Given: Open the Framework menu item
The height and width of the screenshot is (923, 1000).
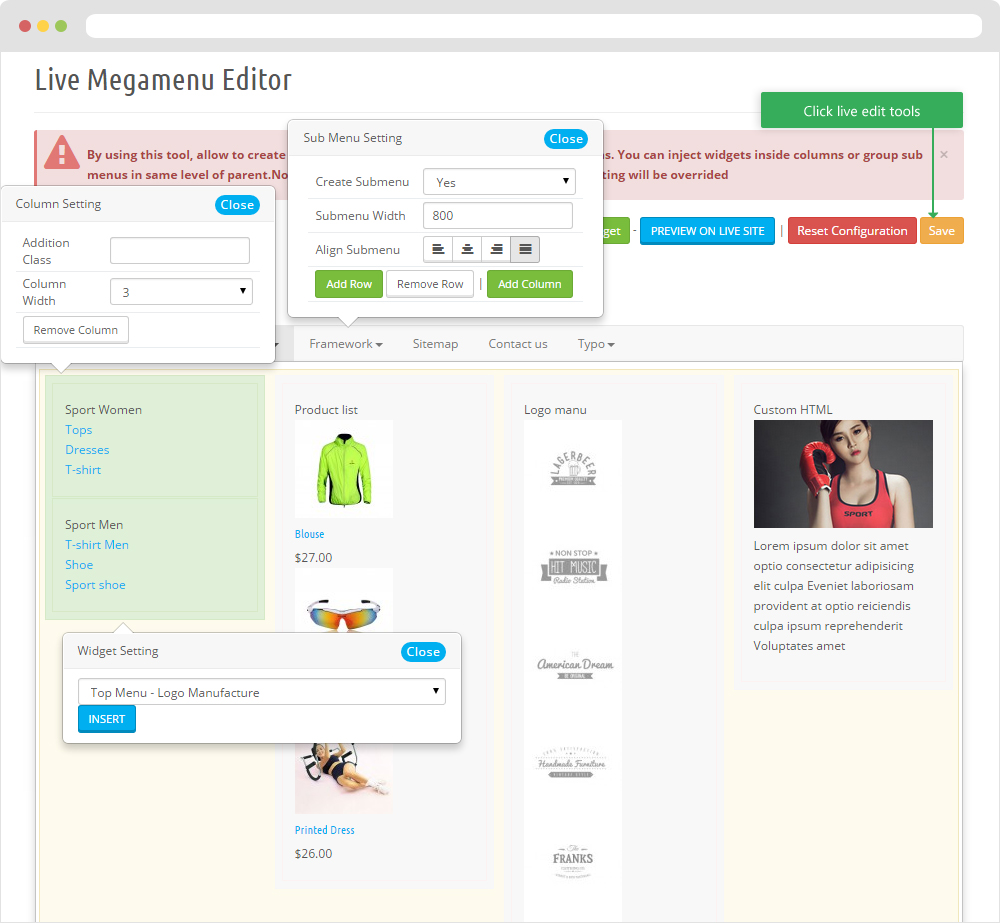Looking at the screenshot, I should 345,344.
